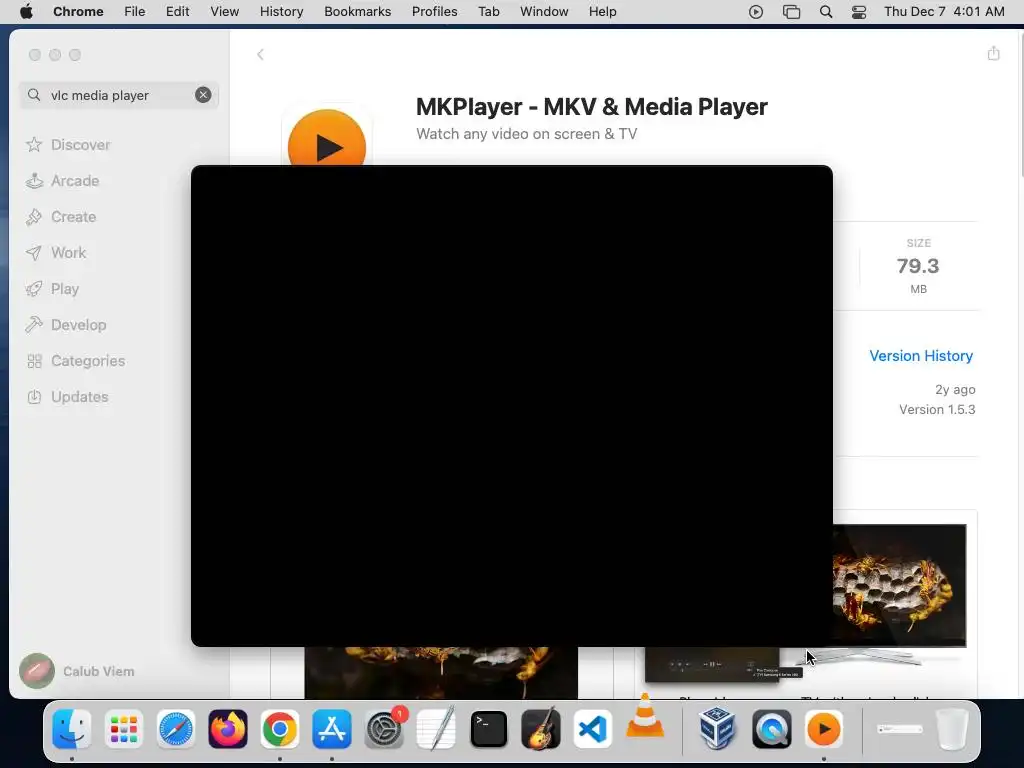This screenshot has height=768, width=1024.
Task: Open the share button for MKPlayer
Action: pos(993,54)
